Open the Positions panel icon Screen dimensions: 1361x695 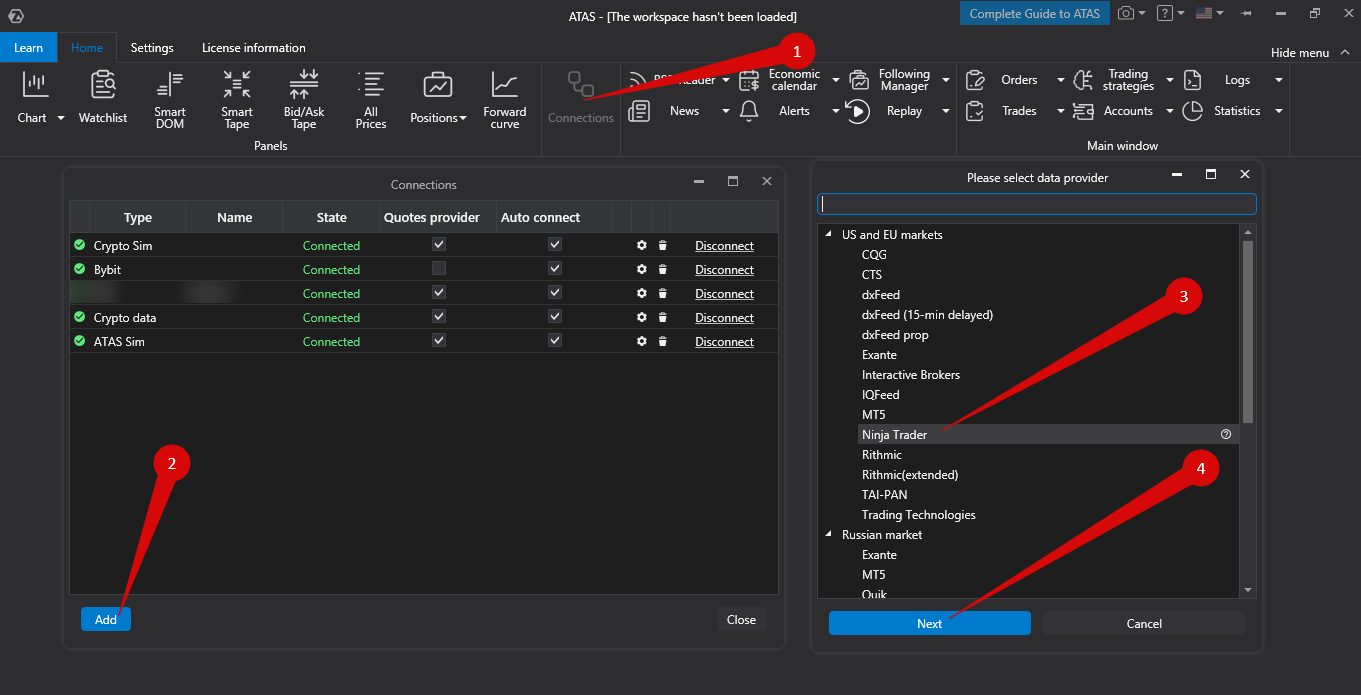pyautogui.click(x=437, y=85)
